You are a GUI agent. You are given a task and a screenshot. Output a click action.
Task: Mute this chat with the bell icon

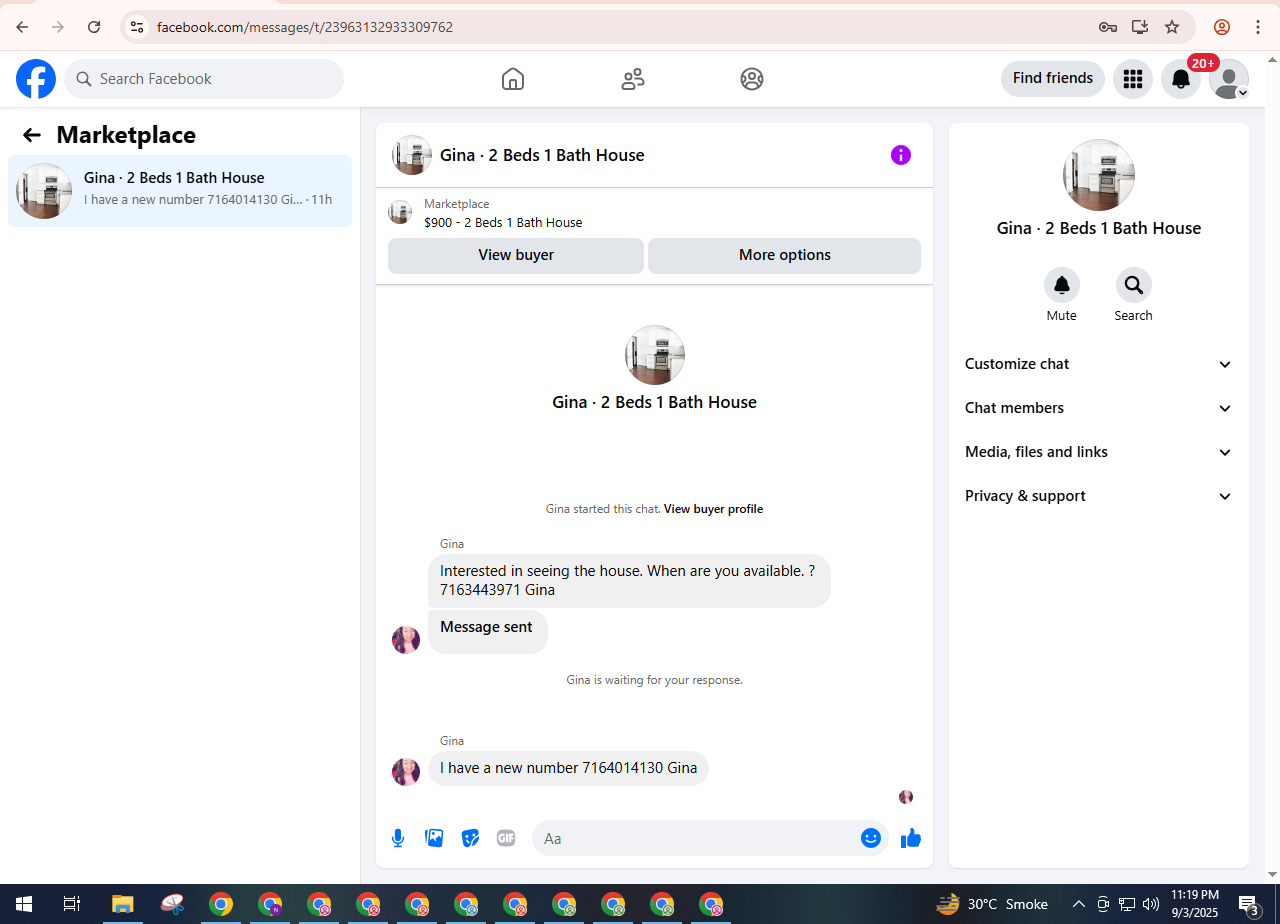(1062, 285)
